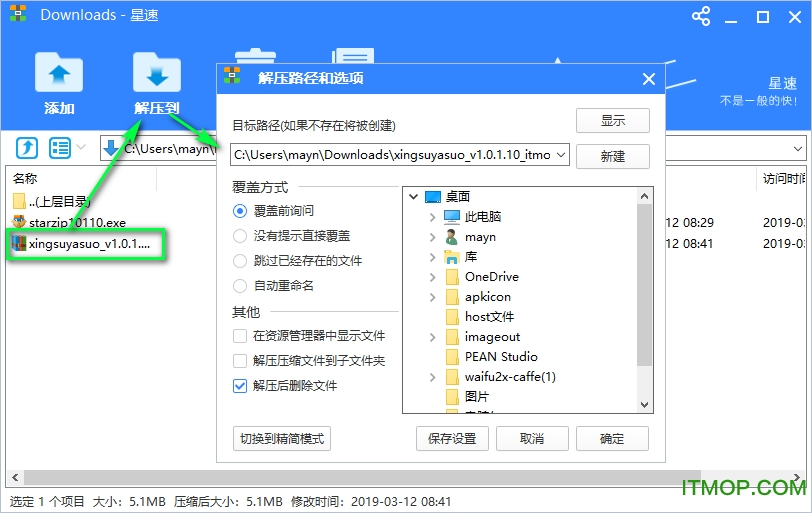Click the list view mode icon

tap(60, 148)
